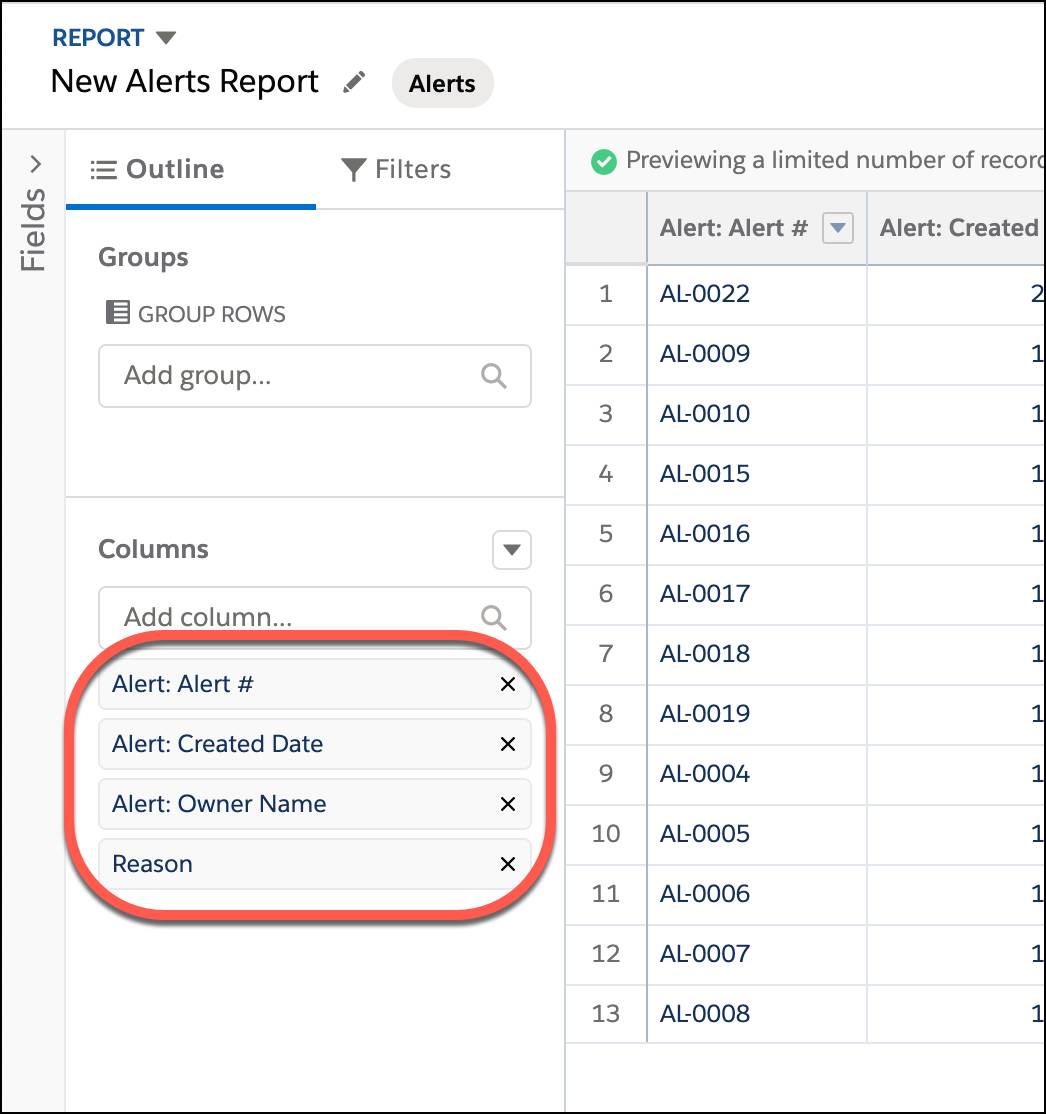Click the search icon in Add column

[494, 617]
